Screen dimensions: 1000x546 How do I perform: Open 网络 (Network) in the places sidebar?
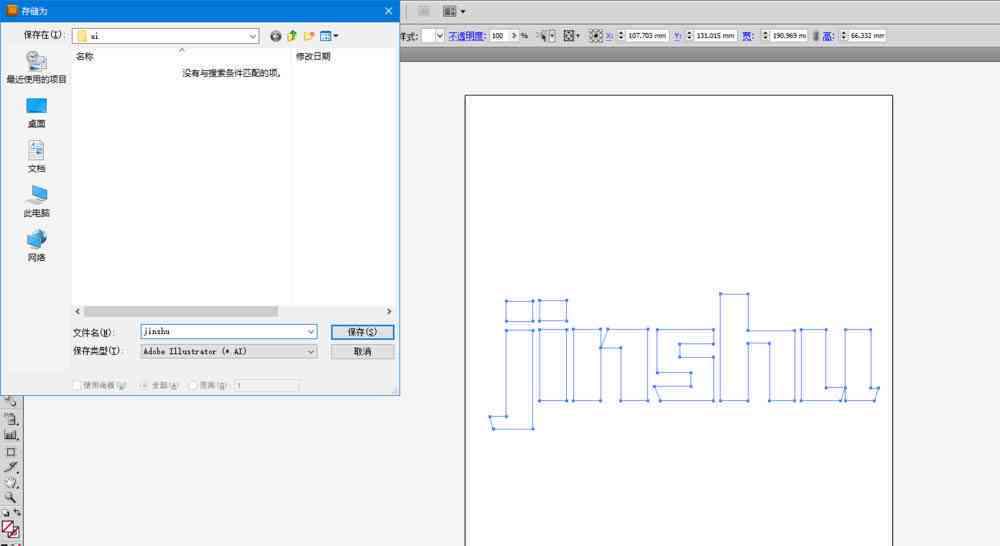pos(36,246)
